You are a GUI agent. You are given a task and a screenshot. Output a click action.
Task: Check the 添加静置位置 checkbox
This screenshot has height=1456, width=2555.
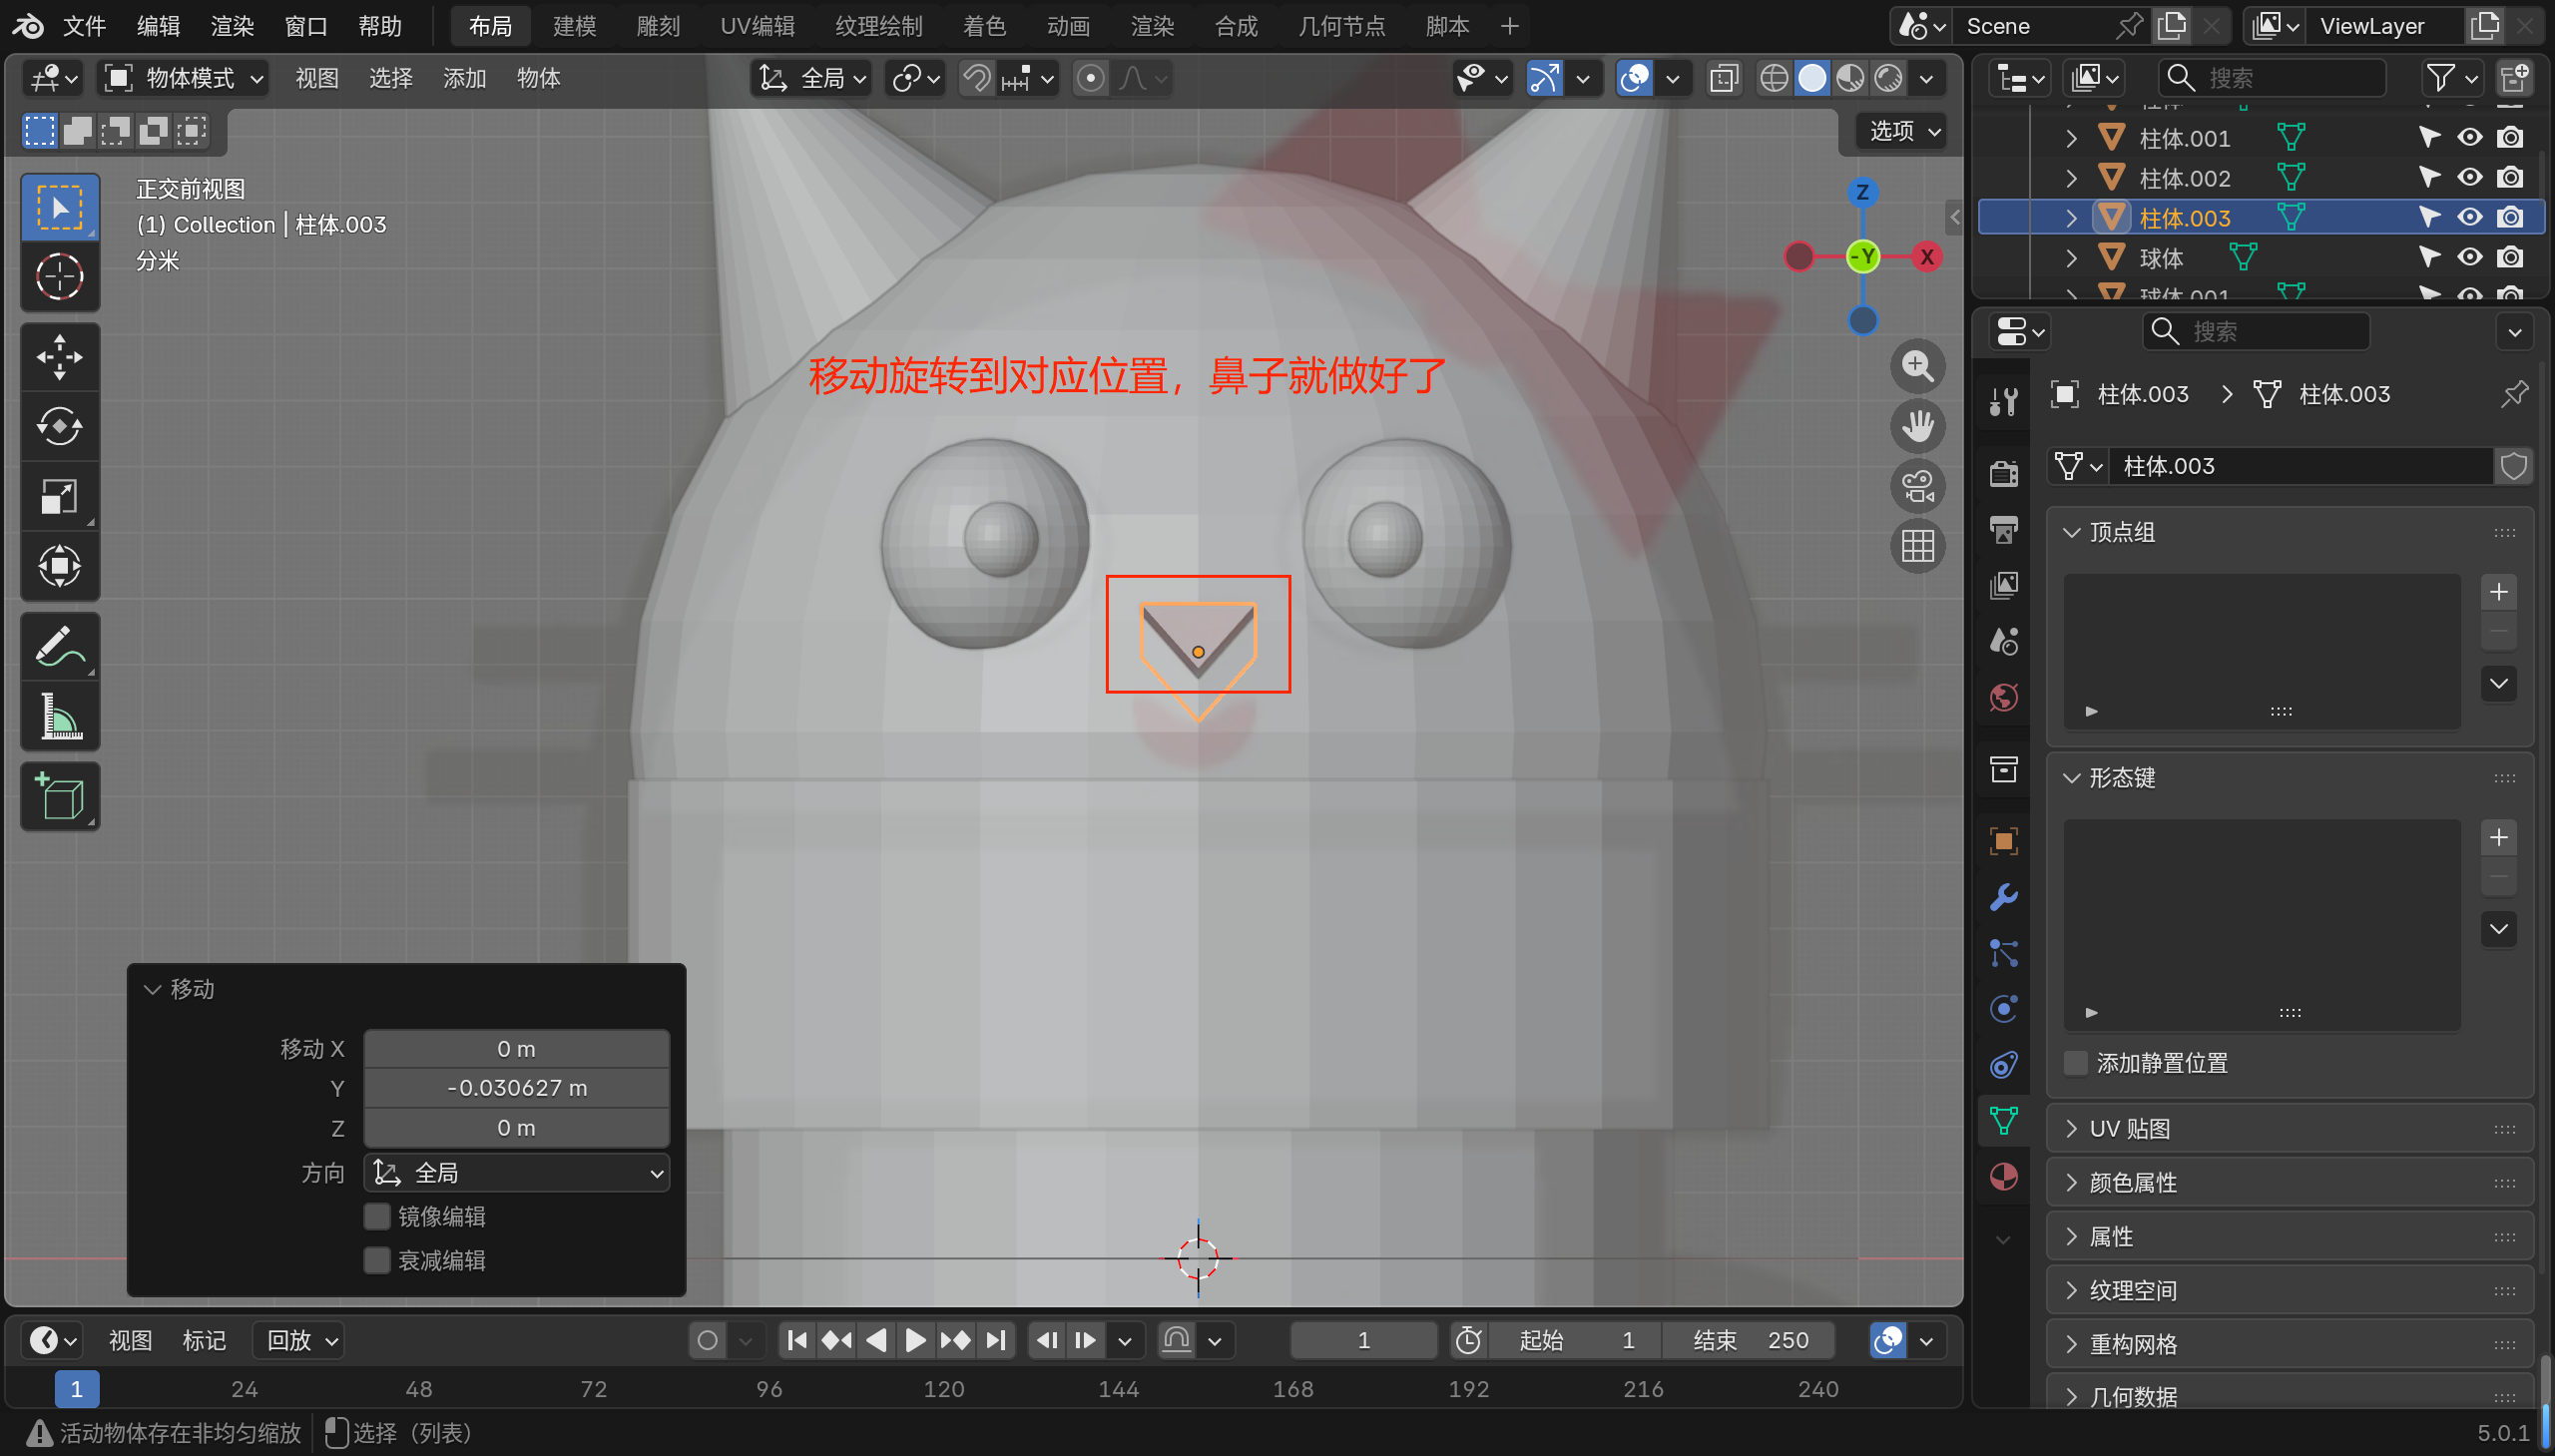point(2077,1063)
